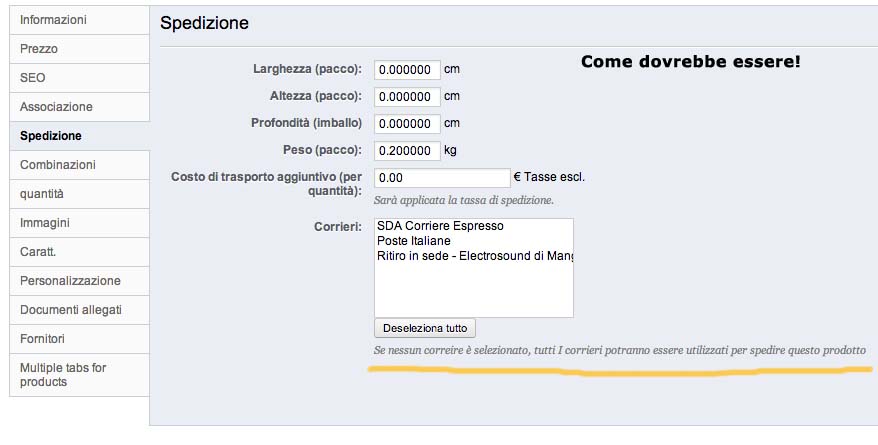Switch to the Prezzo tab
This screenshot has height=445, width=878.
pos(40,48)
